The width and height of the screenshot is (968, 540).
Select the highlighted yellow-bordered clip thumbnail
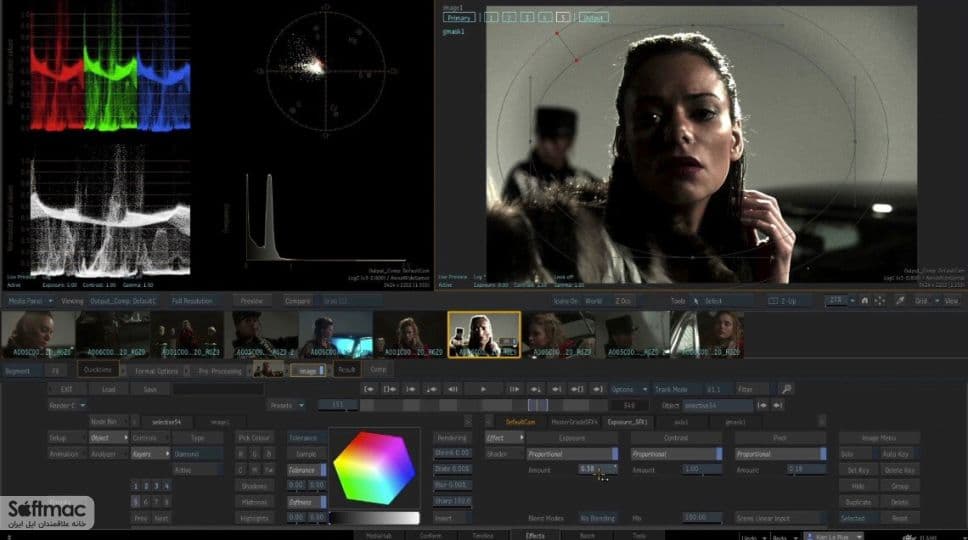tap(485, 334)
